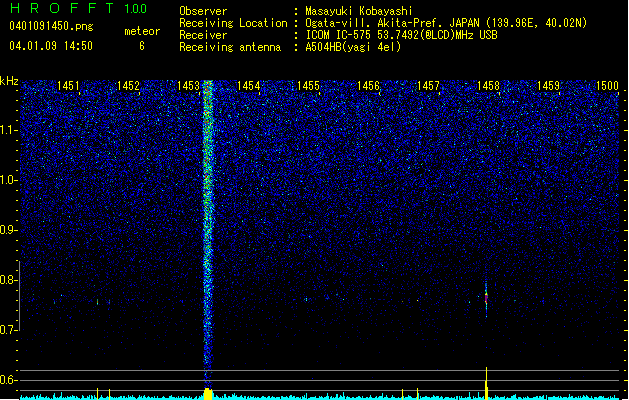Image resolution: width=629 pixels, height=400 pixels.
Task: Click the 'meteor' count label
Action: point(142,31)
